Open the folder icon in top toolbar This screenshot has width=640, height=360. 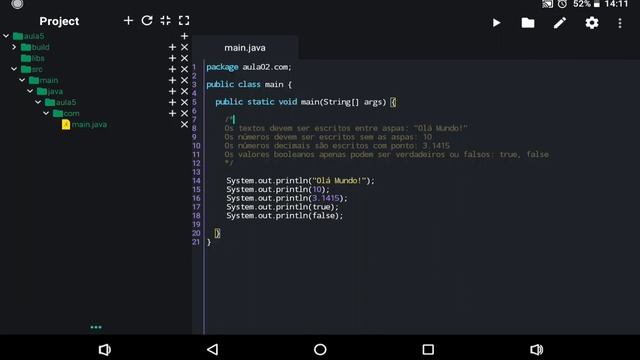pyautogui.click(x=528, y=23)
